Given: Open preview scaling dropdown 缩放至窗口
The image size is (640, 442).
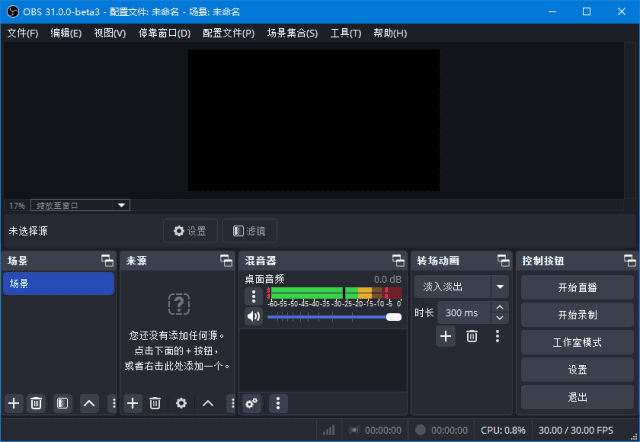Looking at the screenshot, I should [x=80, y=205].
